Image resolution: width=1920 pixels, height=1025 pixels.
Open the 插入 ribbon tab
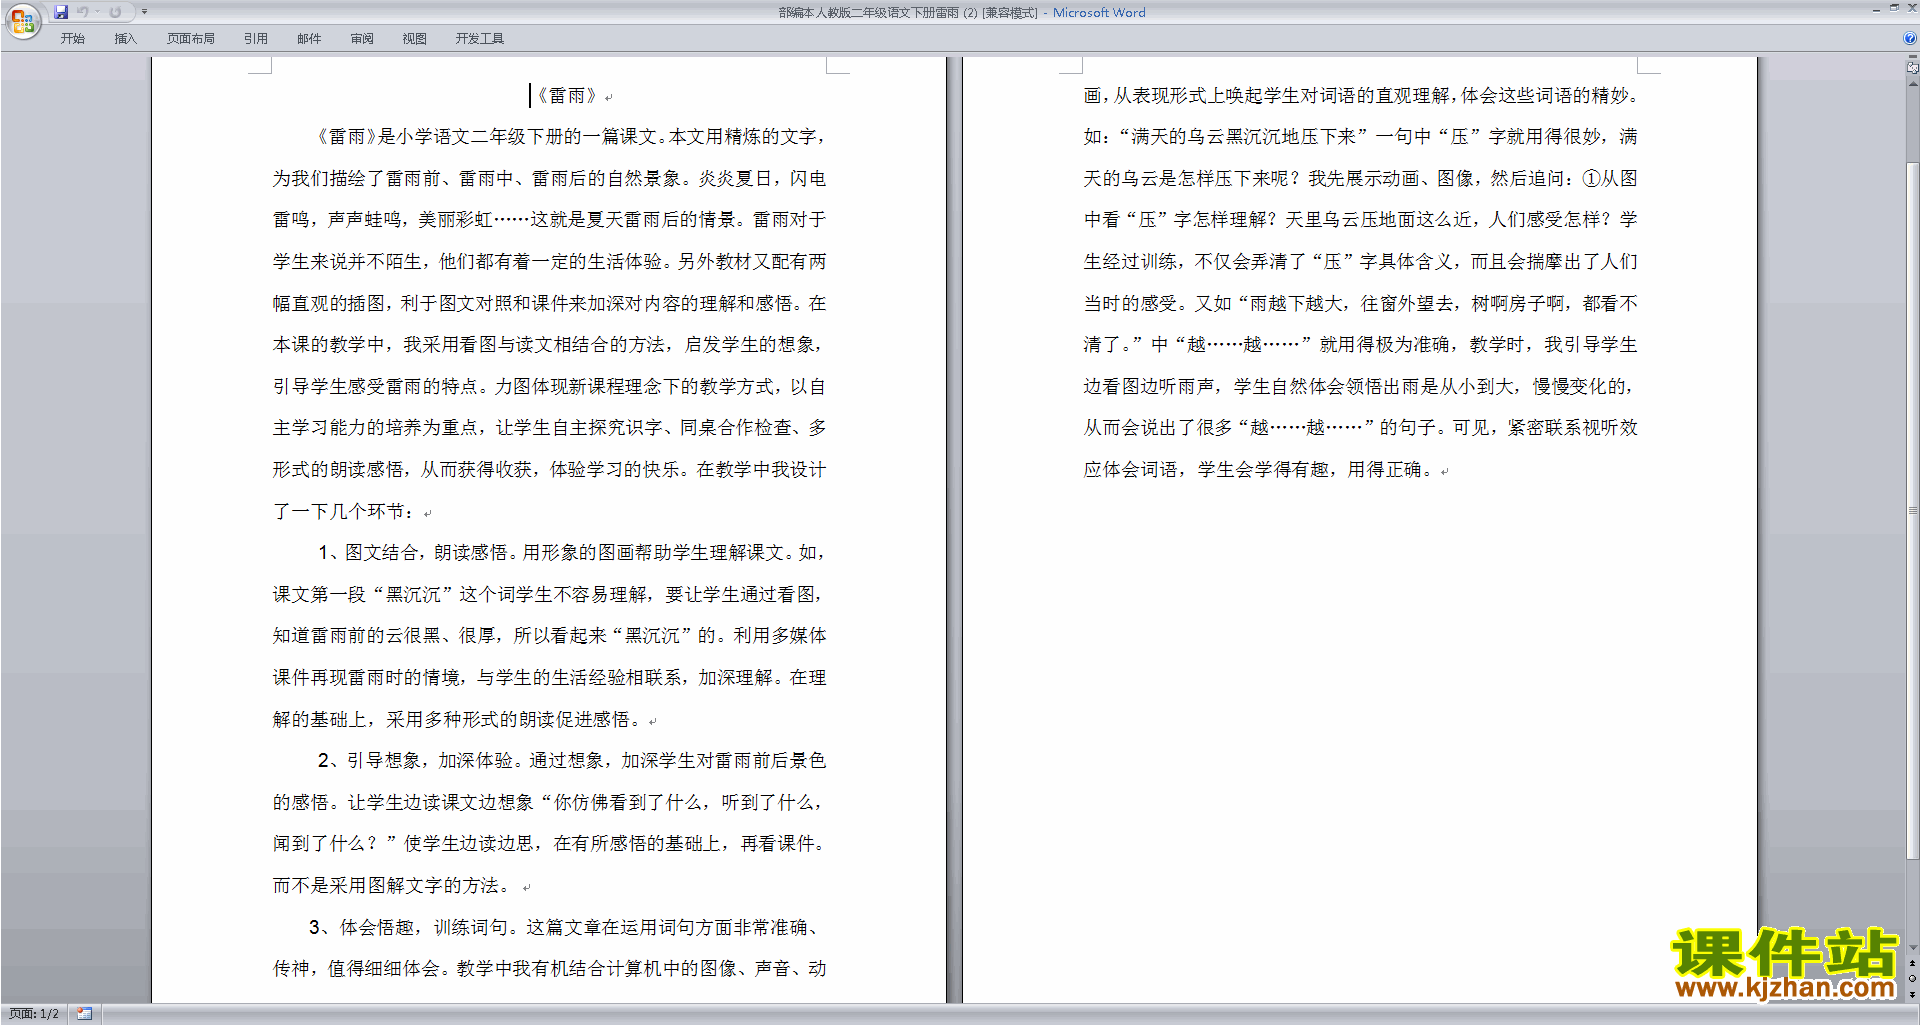click(125, 39)
